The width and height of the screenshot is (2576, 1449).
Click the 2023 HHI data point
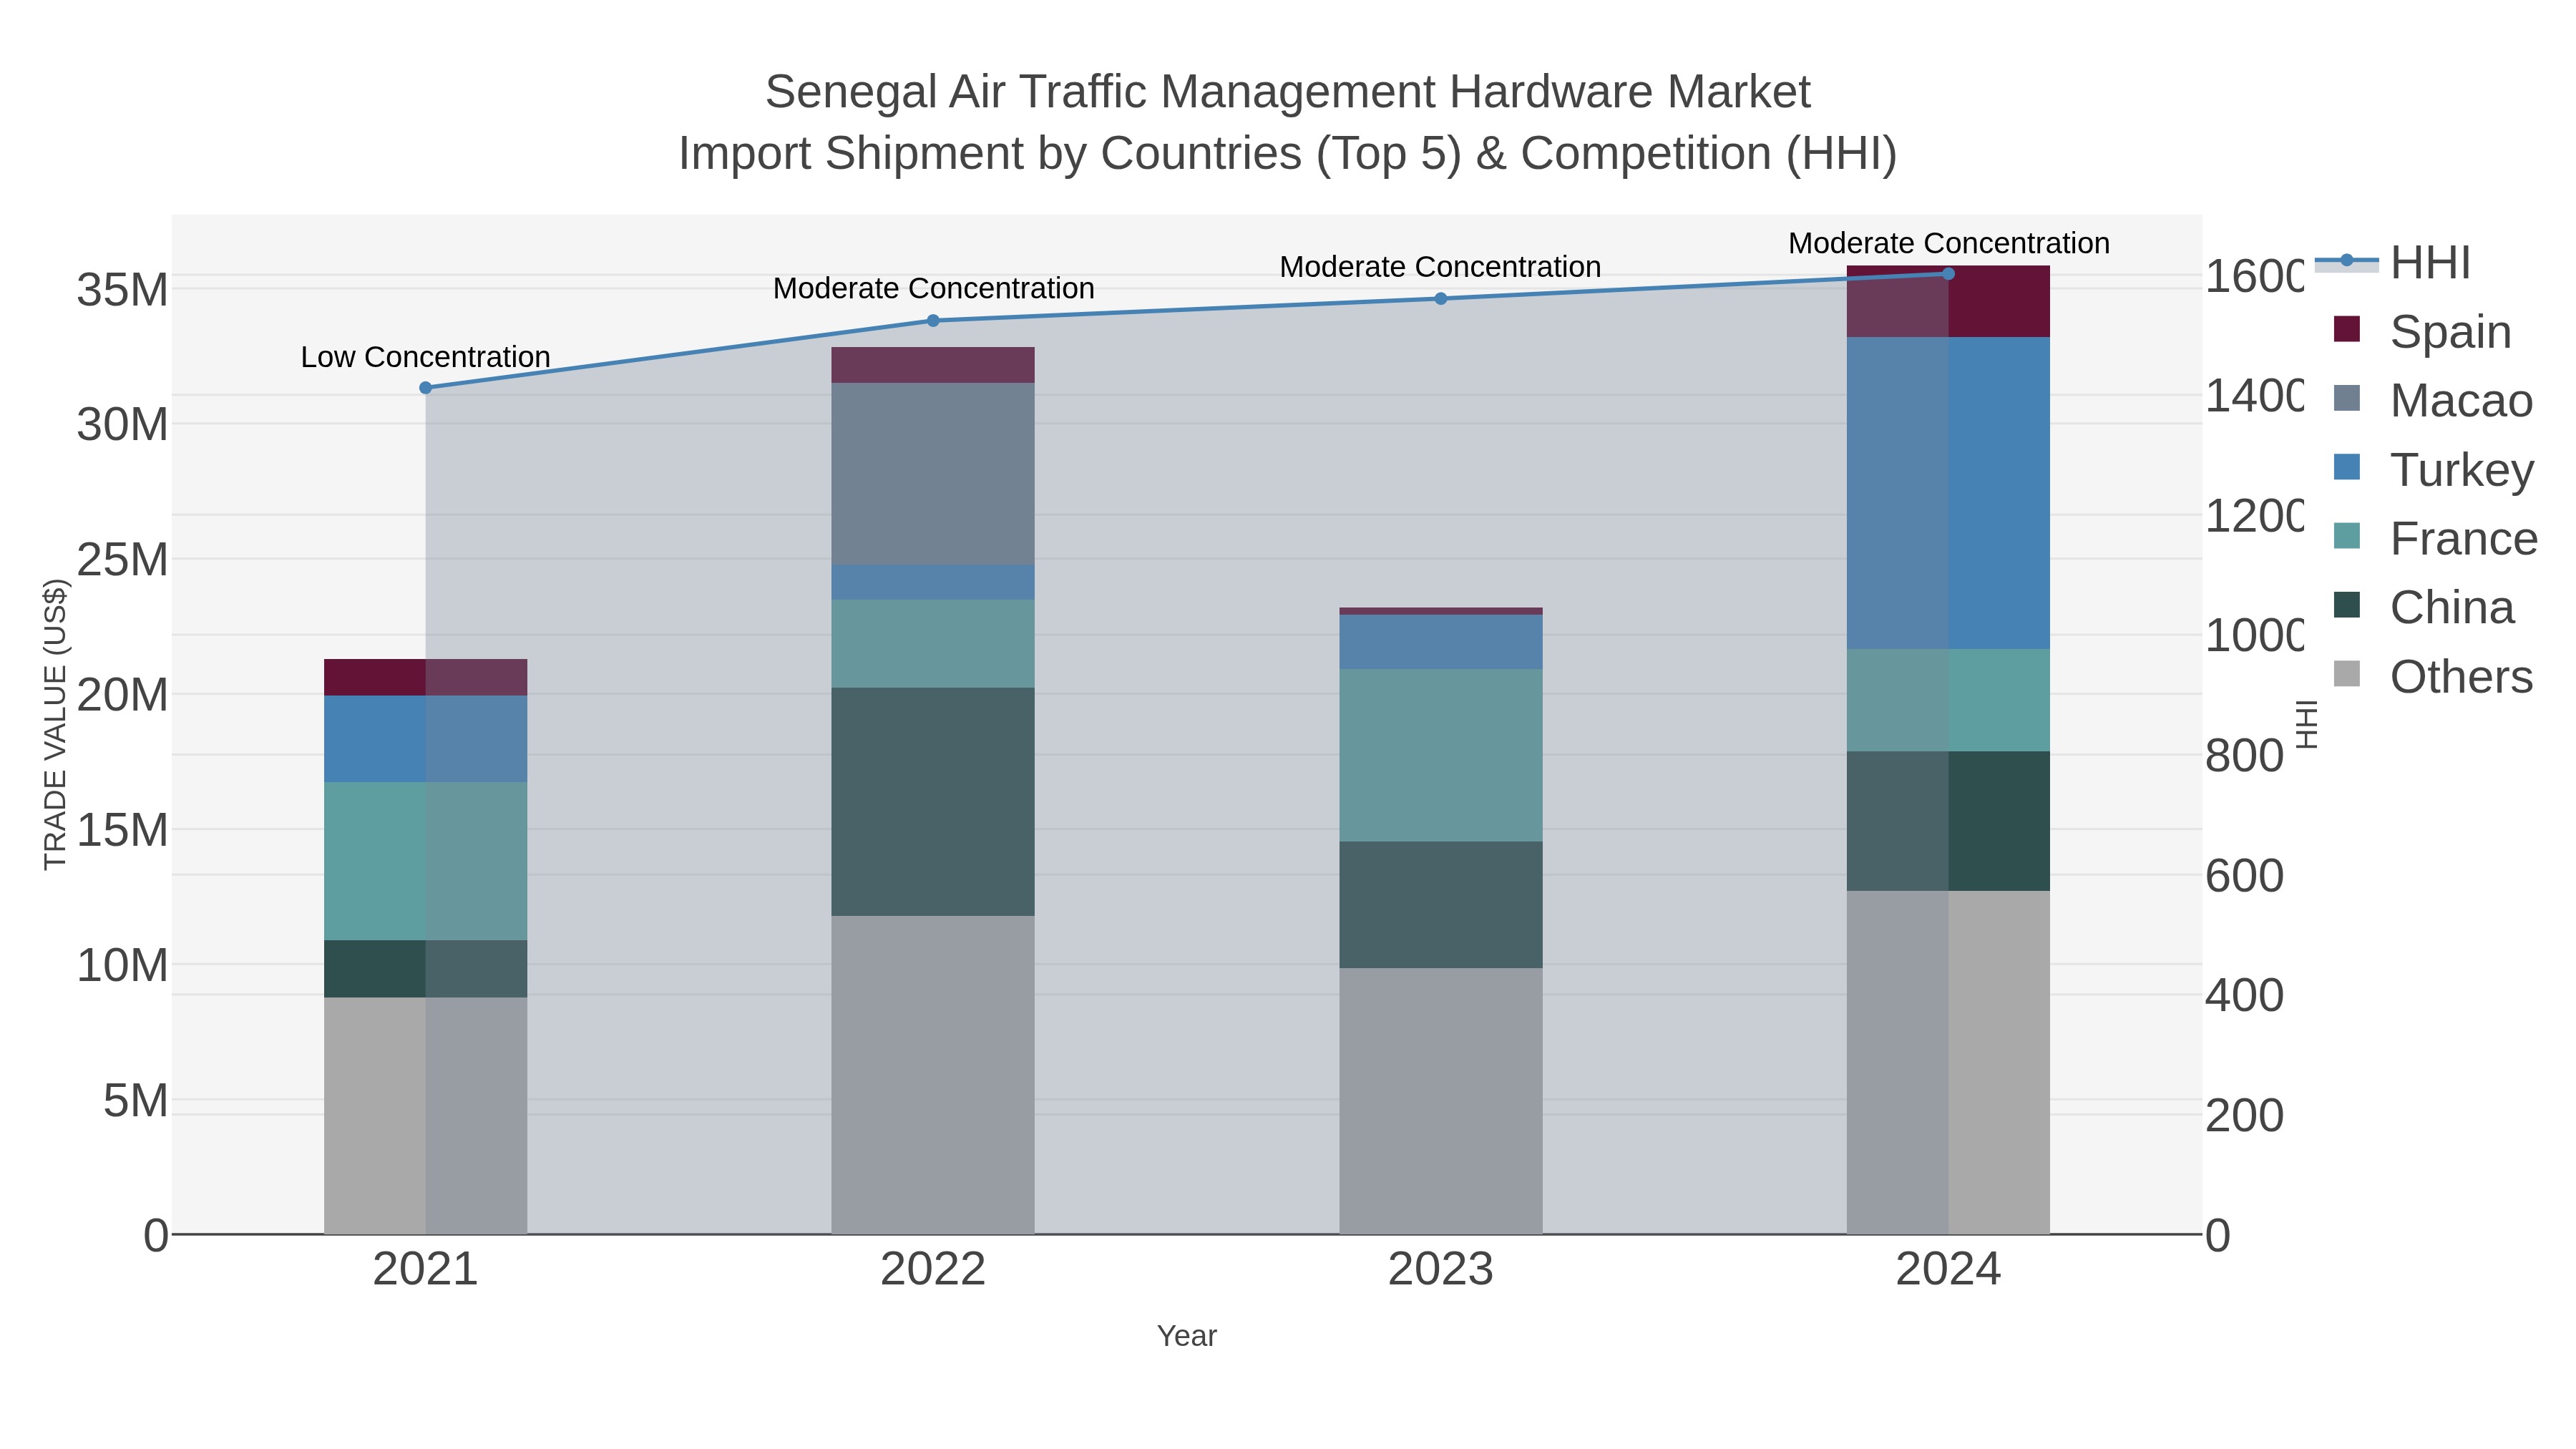pos(1441,299)
